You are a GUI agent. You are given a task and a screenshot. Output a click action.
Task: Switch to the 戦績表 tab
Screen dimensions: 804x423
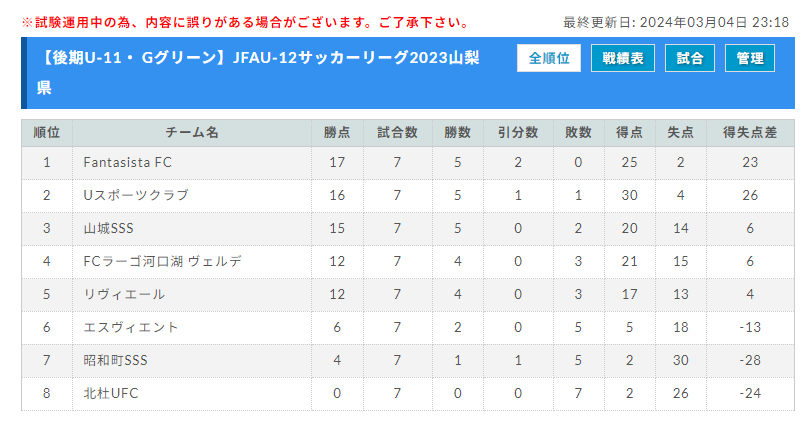pyautogui.click(x=622, y=58)
